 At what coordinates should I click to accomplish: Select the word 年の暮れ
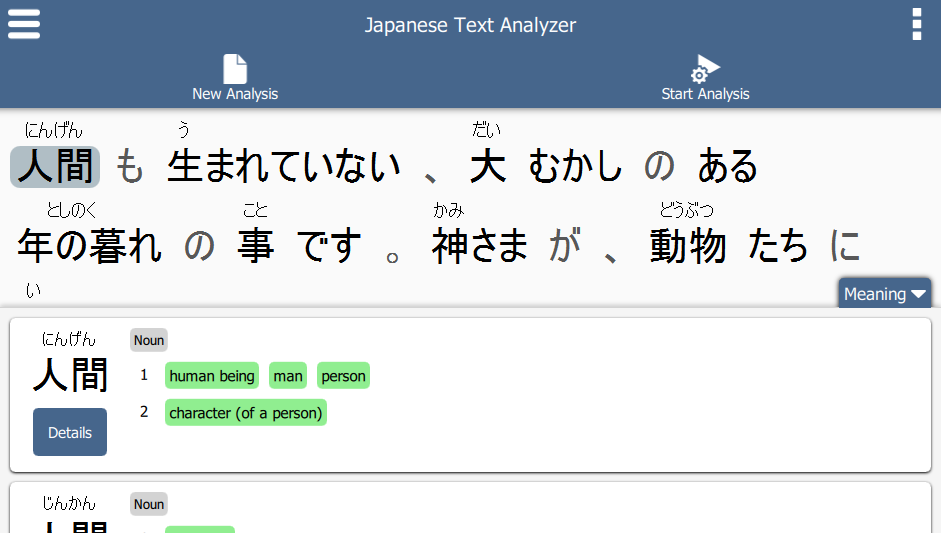pos(89,246)
